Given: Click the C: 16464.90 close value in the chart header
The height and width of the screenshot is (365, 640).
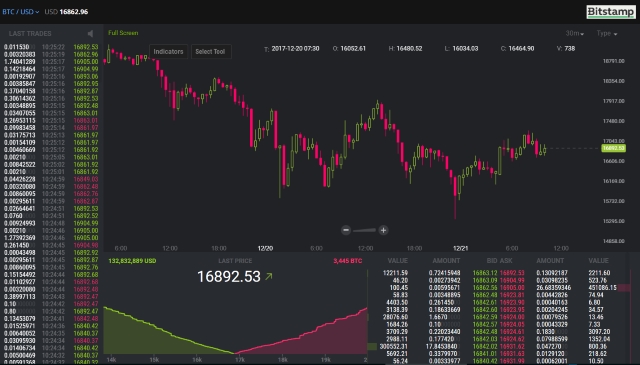Looking at the screenshot, I should click(x=517, y=49).
